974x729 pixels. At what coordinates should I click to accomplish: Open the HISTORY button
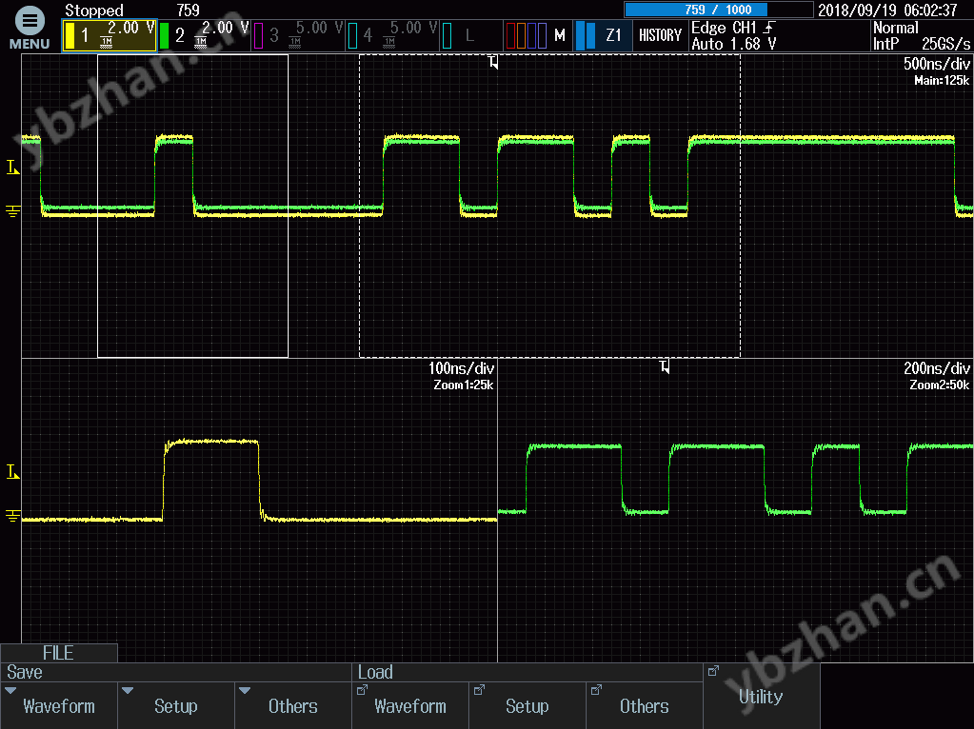660,36
